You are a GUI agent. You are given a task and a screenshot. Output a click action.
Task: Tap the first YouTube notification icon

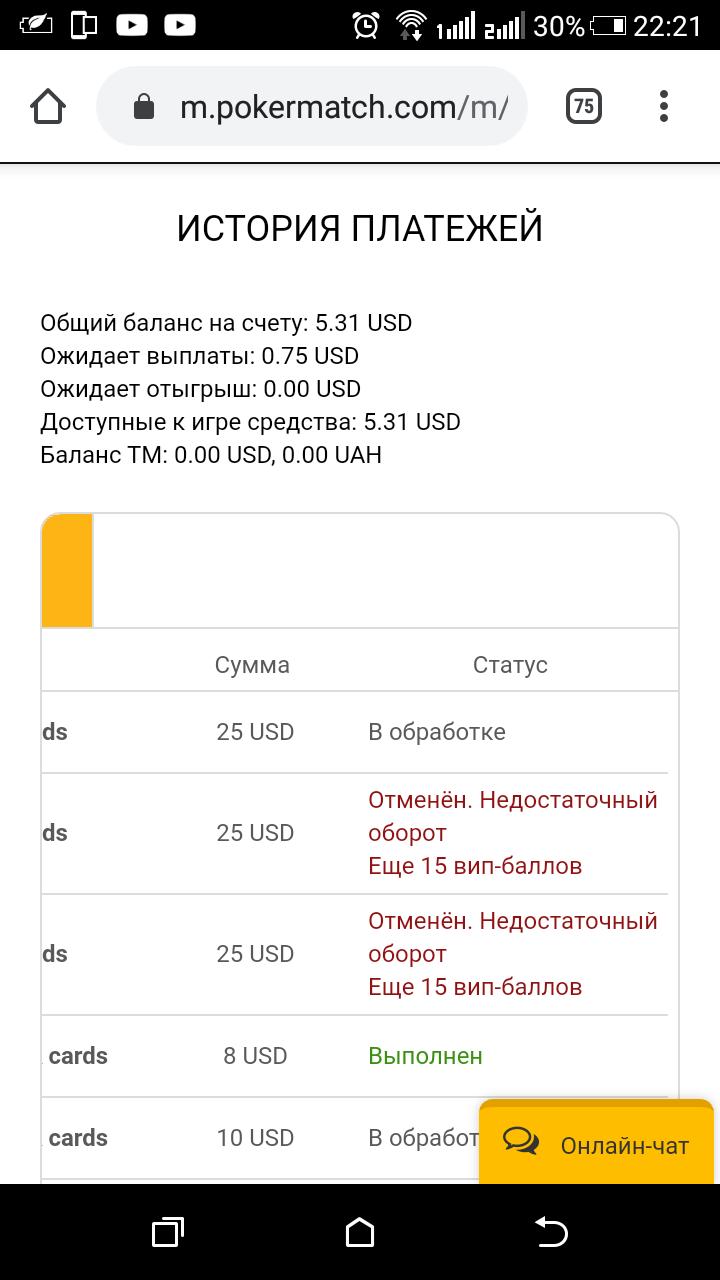pos(132,25)
